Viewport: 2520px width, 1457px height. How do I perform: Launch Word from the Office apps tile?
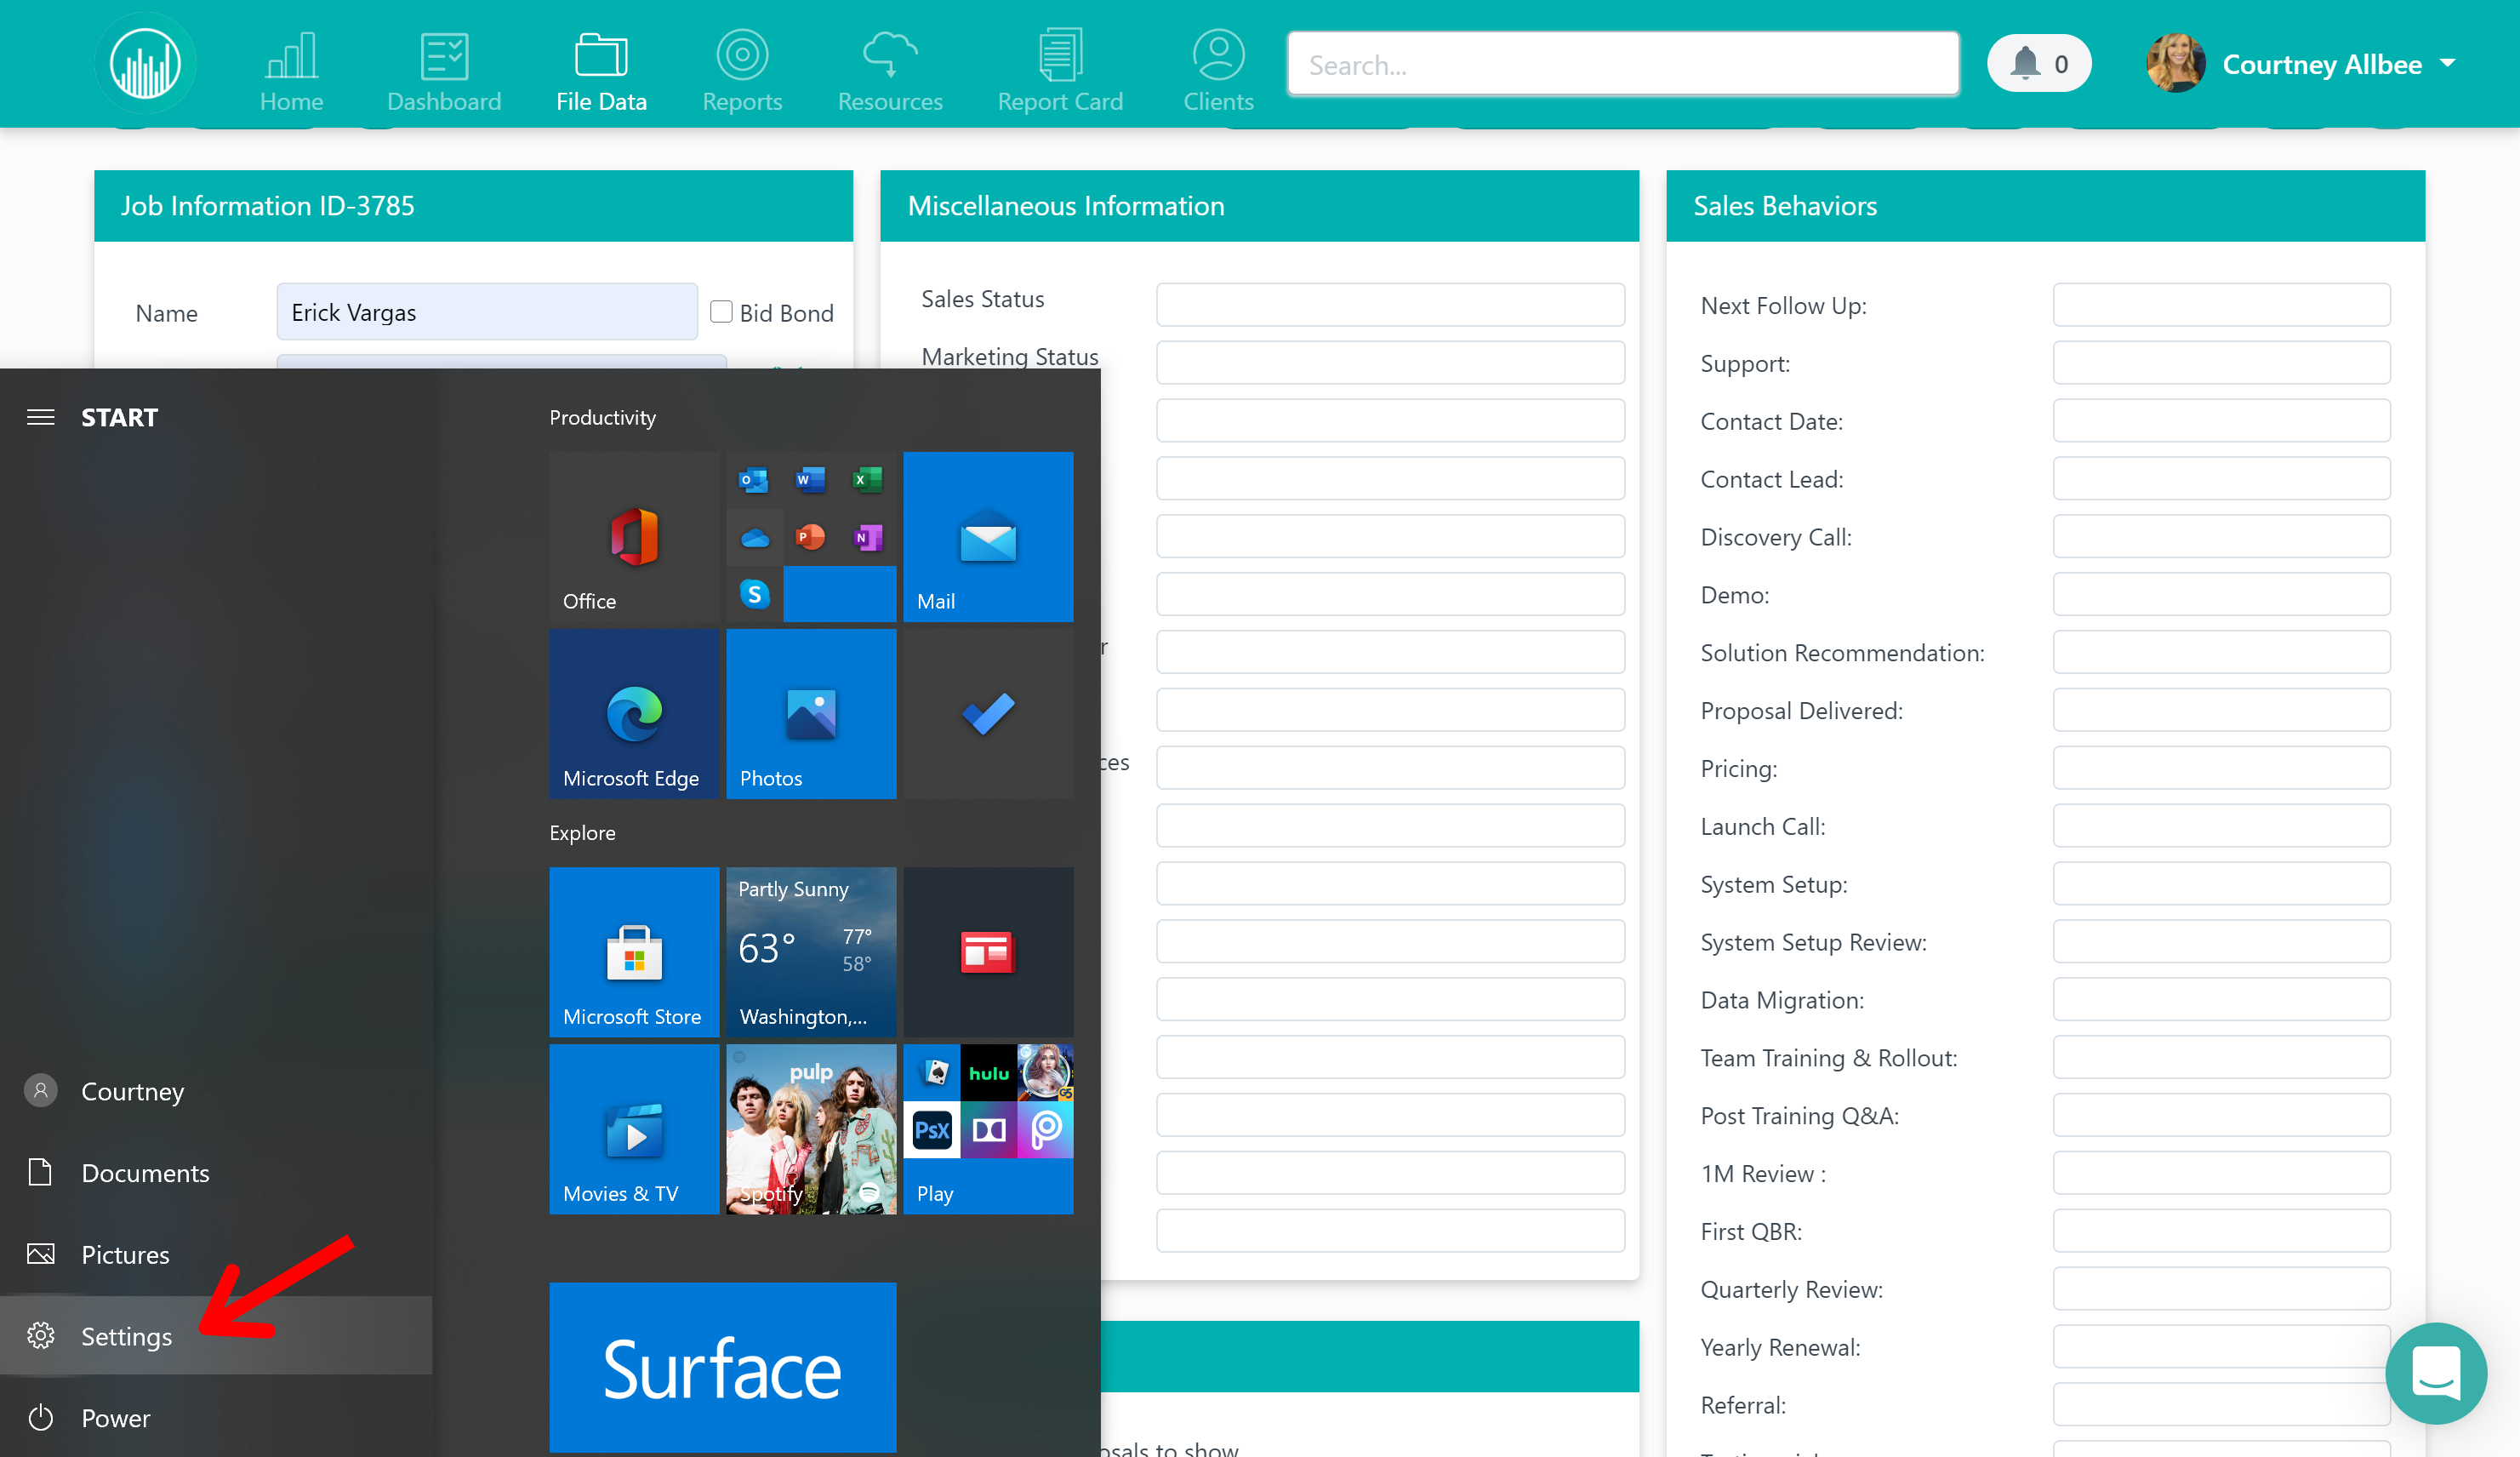[x=810, y=480]
